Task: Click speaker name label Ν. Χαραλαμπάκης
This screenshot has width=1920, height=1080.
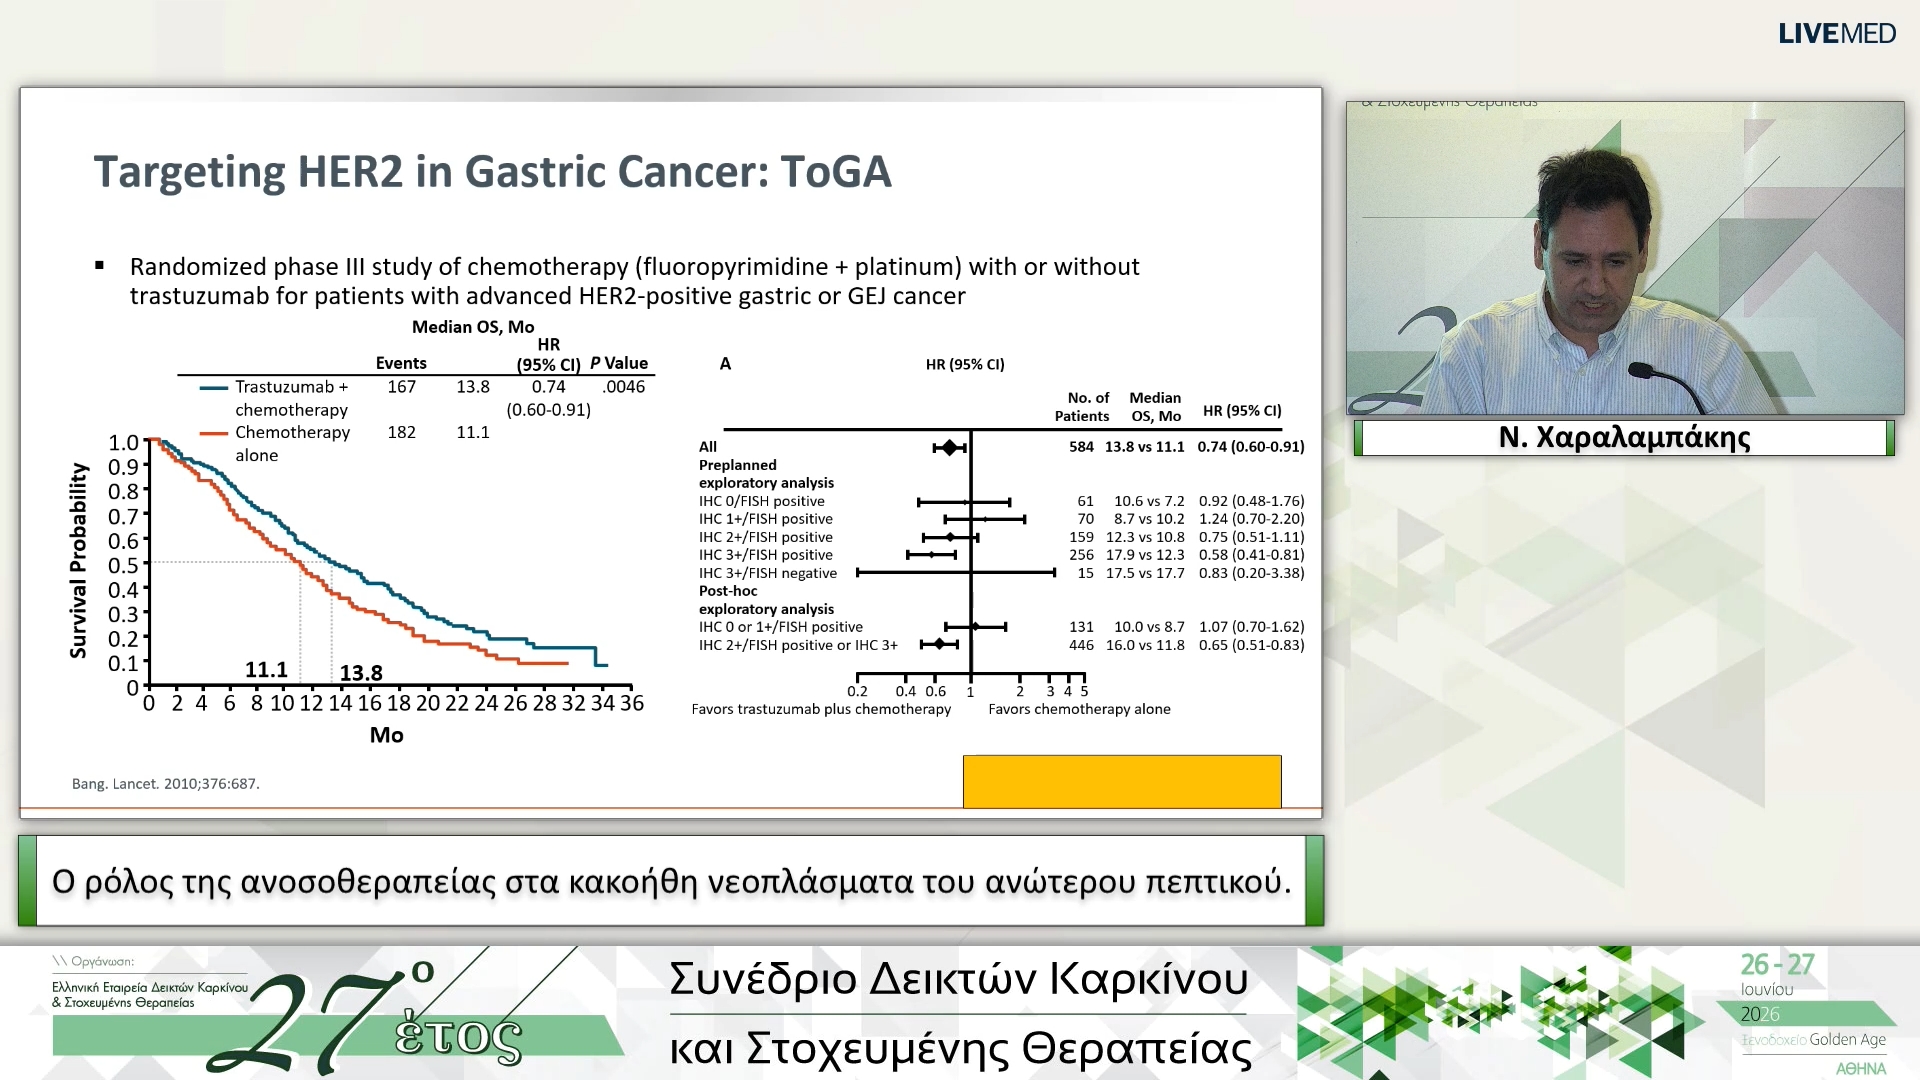Action: click(1624, 438)
